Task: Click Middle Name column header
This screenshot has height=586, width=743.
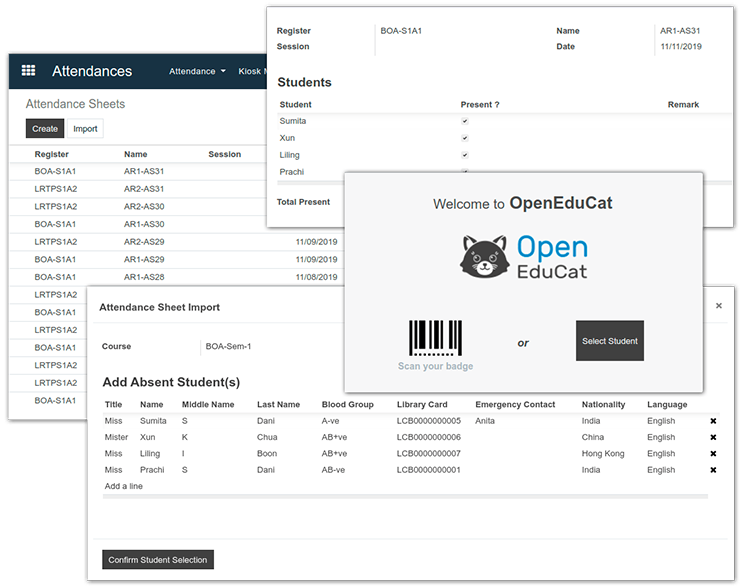Action: click(x=208, y=405)
